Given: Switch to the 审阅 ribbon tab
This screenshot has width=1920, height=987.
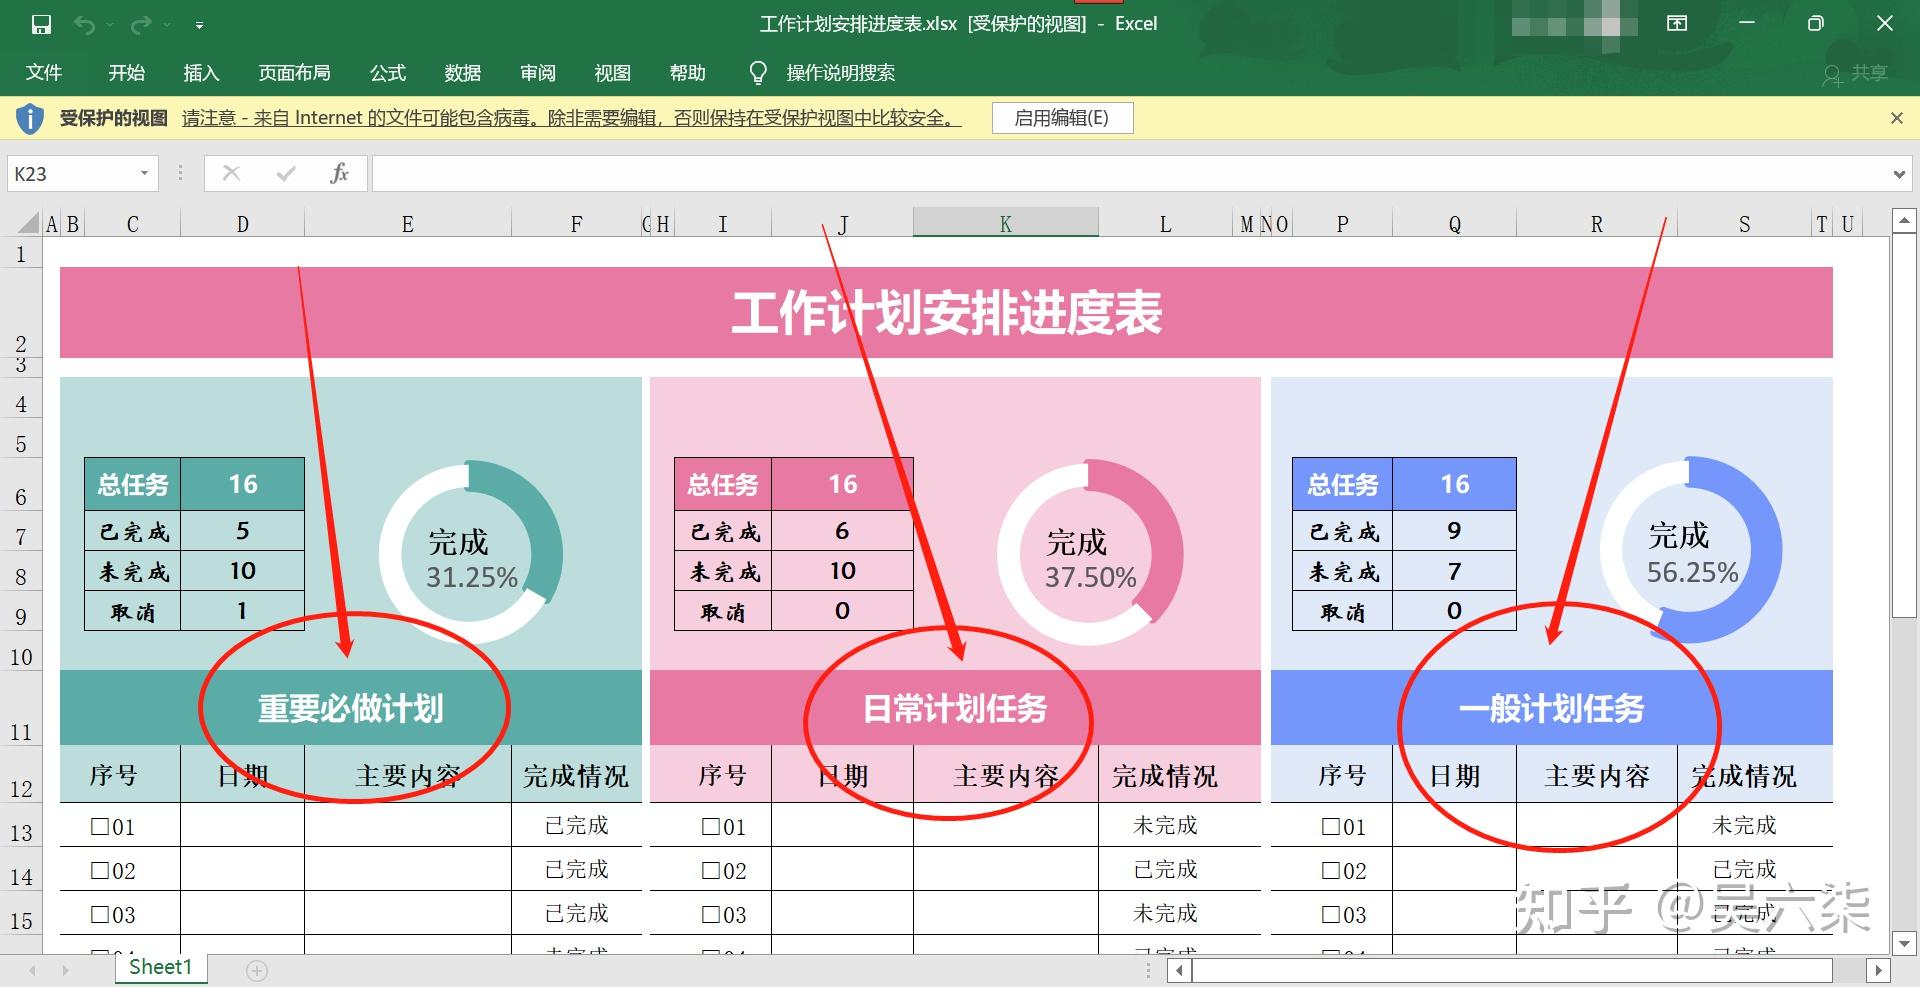Looking at the screenshot, I should pos(538,73).
